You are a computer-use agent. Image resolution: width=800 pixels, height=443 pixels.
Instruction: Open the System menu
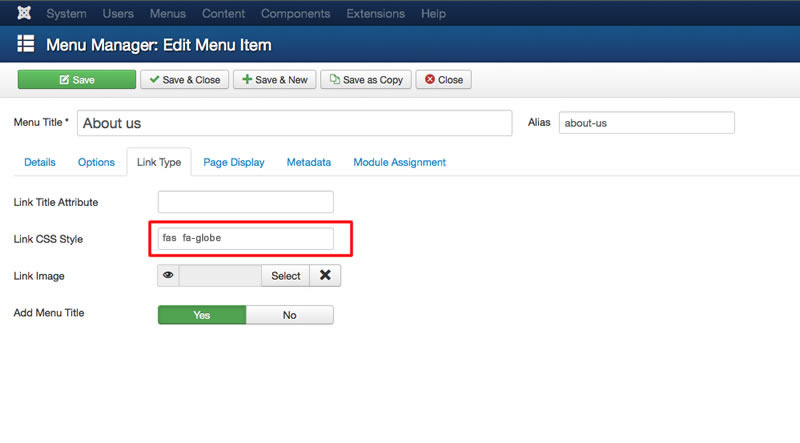point(66,13)
